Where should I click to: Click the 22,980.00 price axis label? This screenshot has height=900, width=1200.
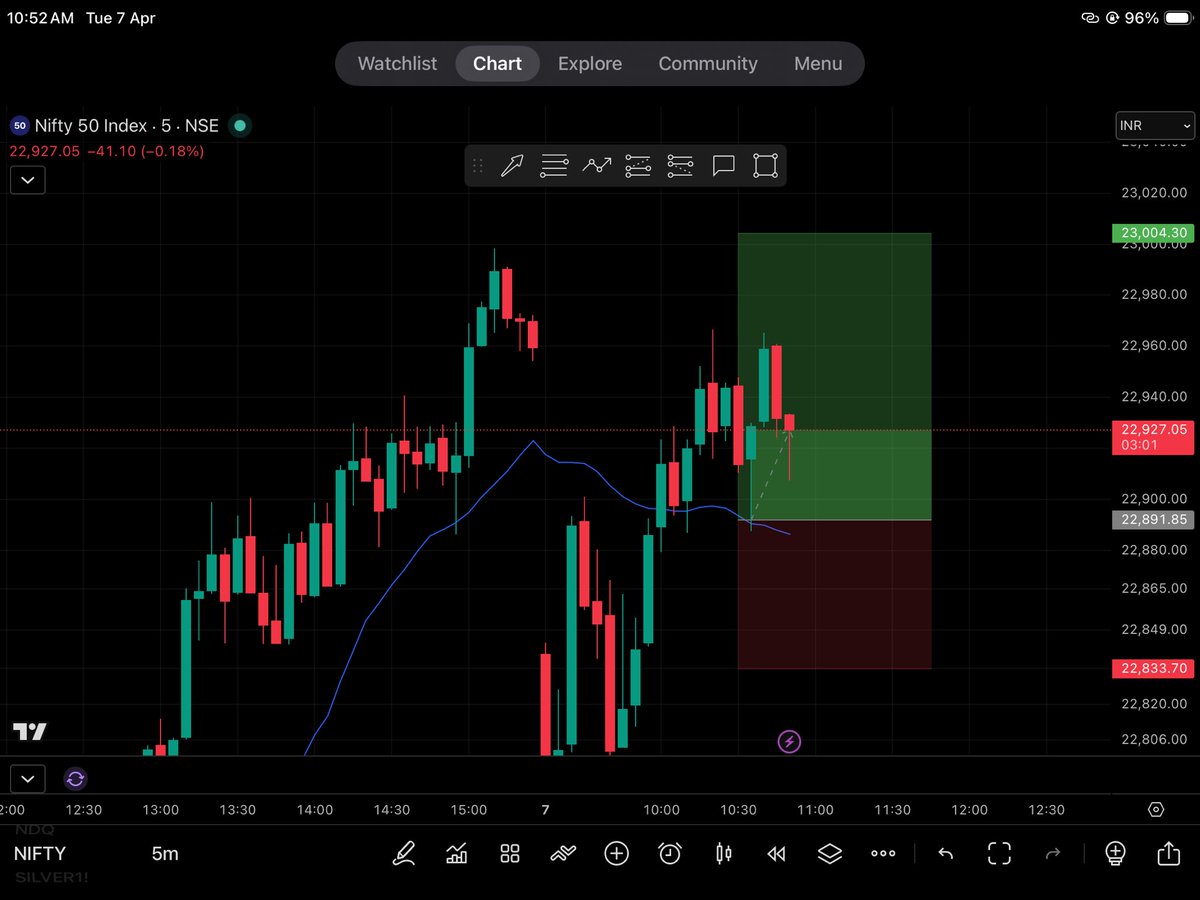click(1154, 294)
